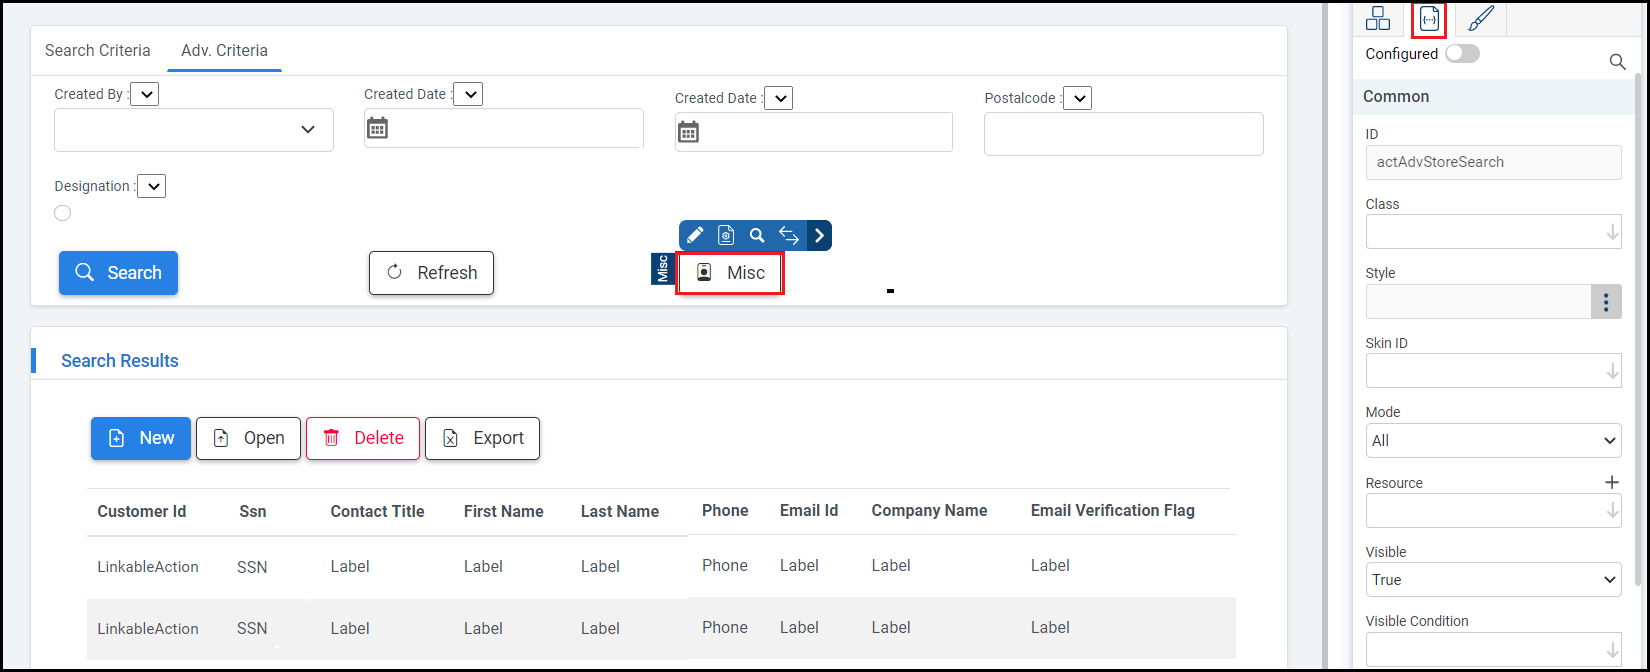Select the Designation radio button
The width and height of the screenshot is (1650, 672).
coord(63,213)
